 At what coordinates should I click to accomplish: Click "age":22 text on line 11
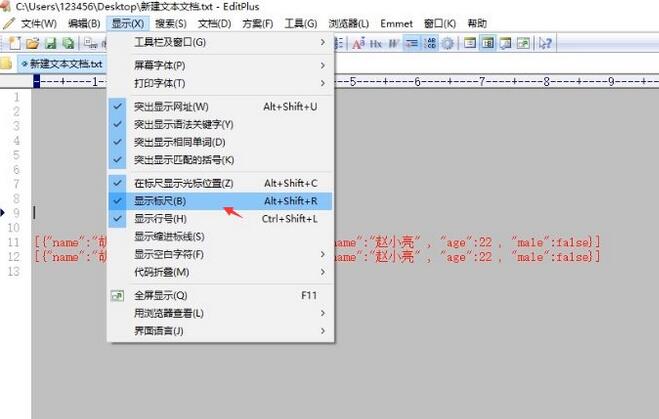466,242
